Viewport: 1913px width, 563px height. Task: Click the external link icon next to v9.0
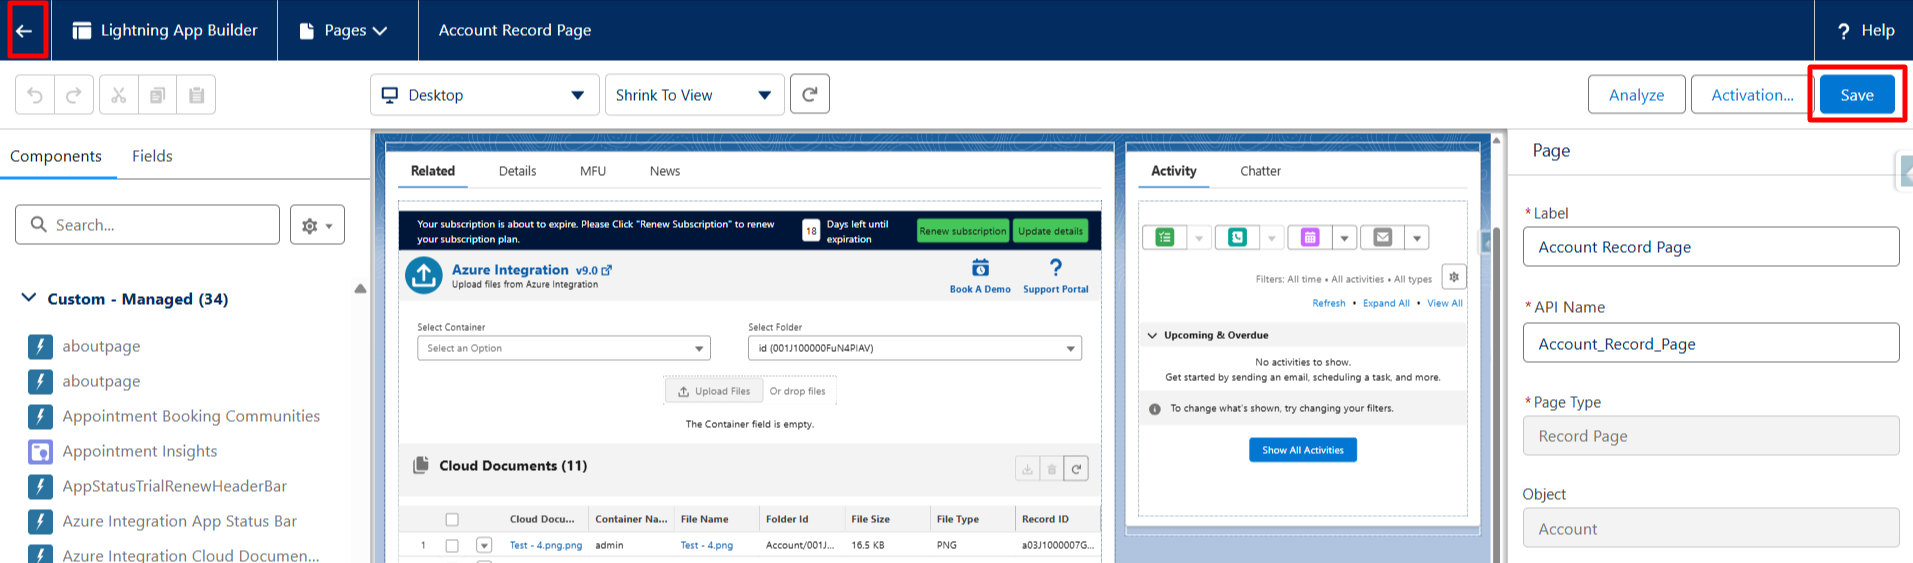tap(606, 270)
